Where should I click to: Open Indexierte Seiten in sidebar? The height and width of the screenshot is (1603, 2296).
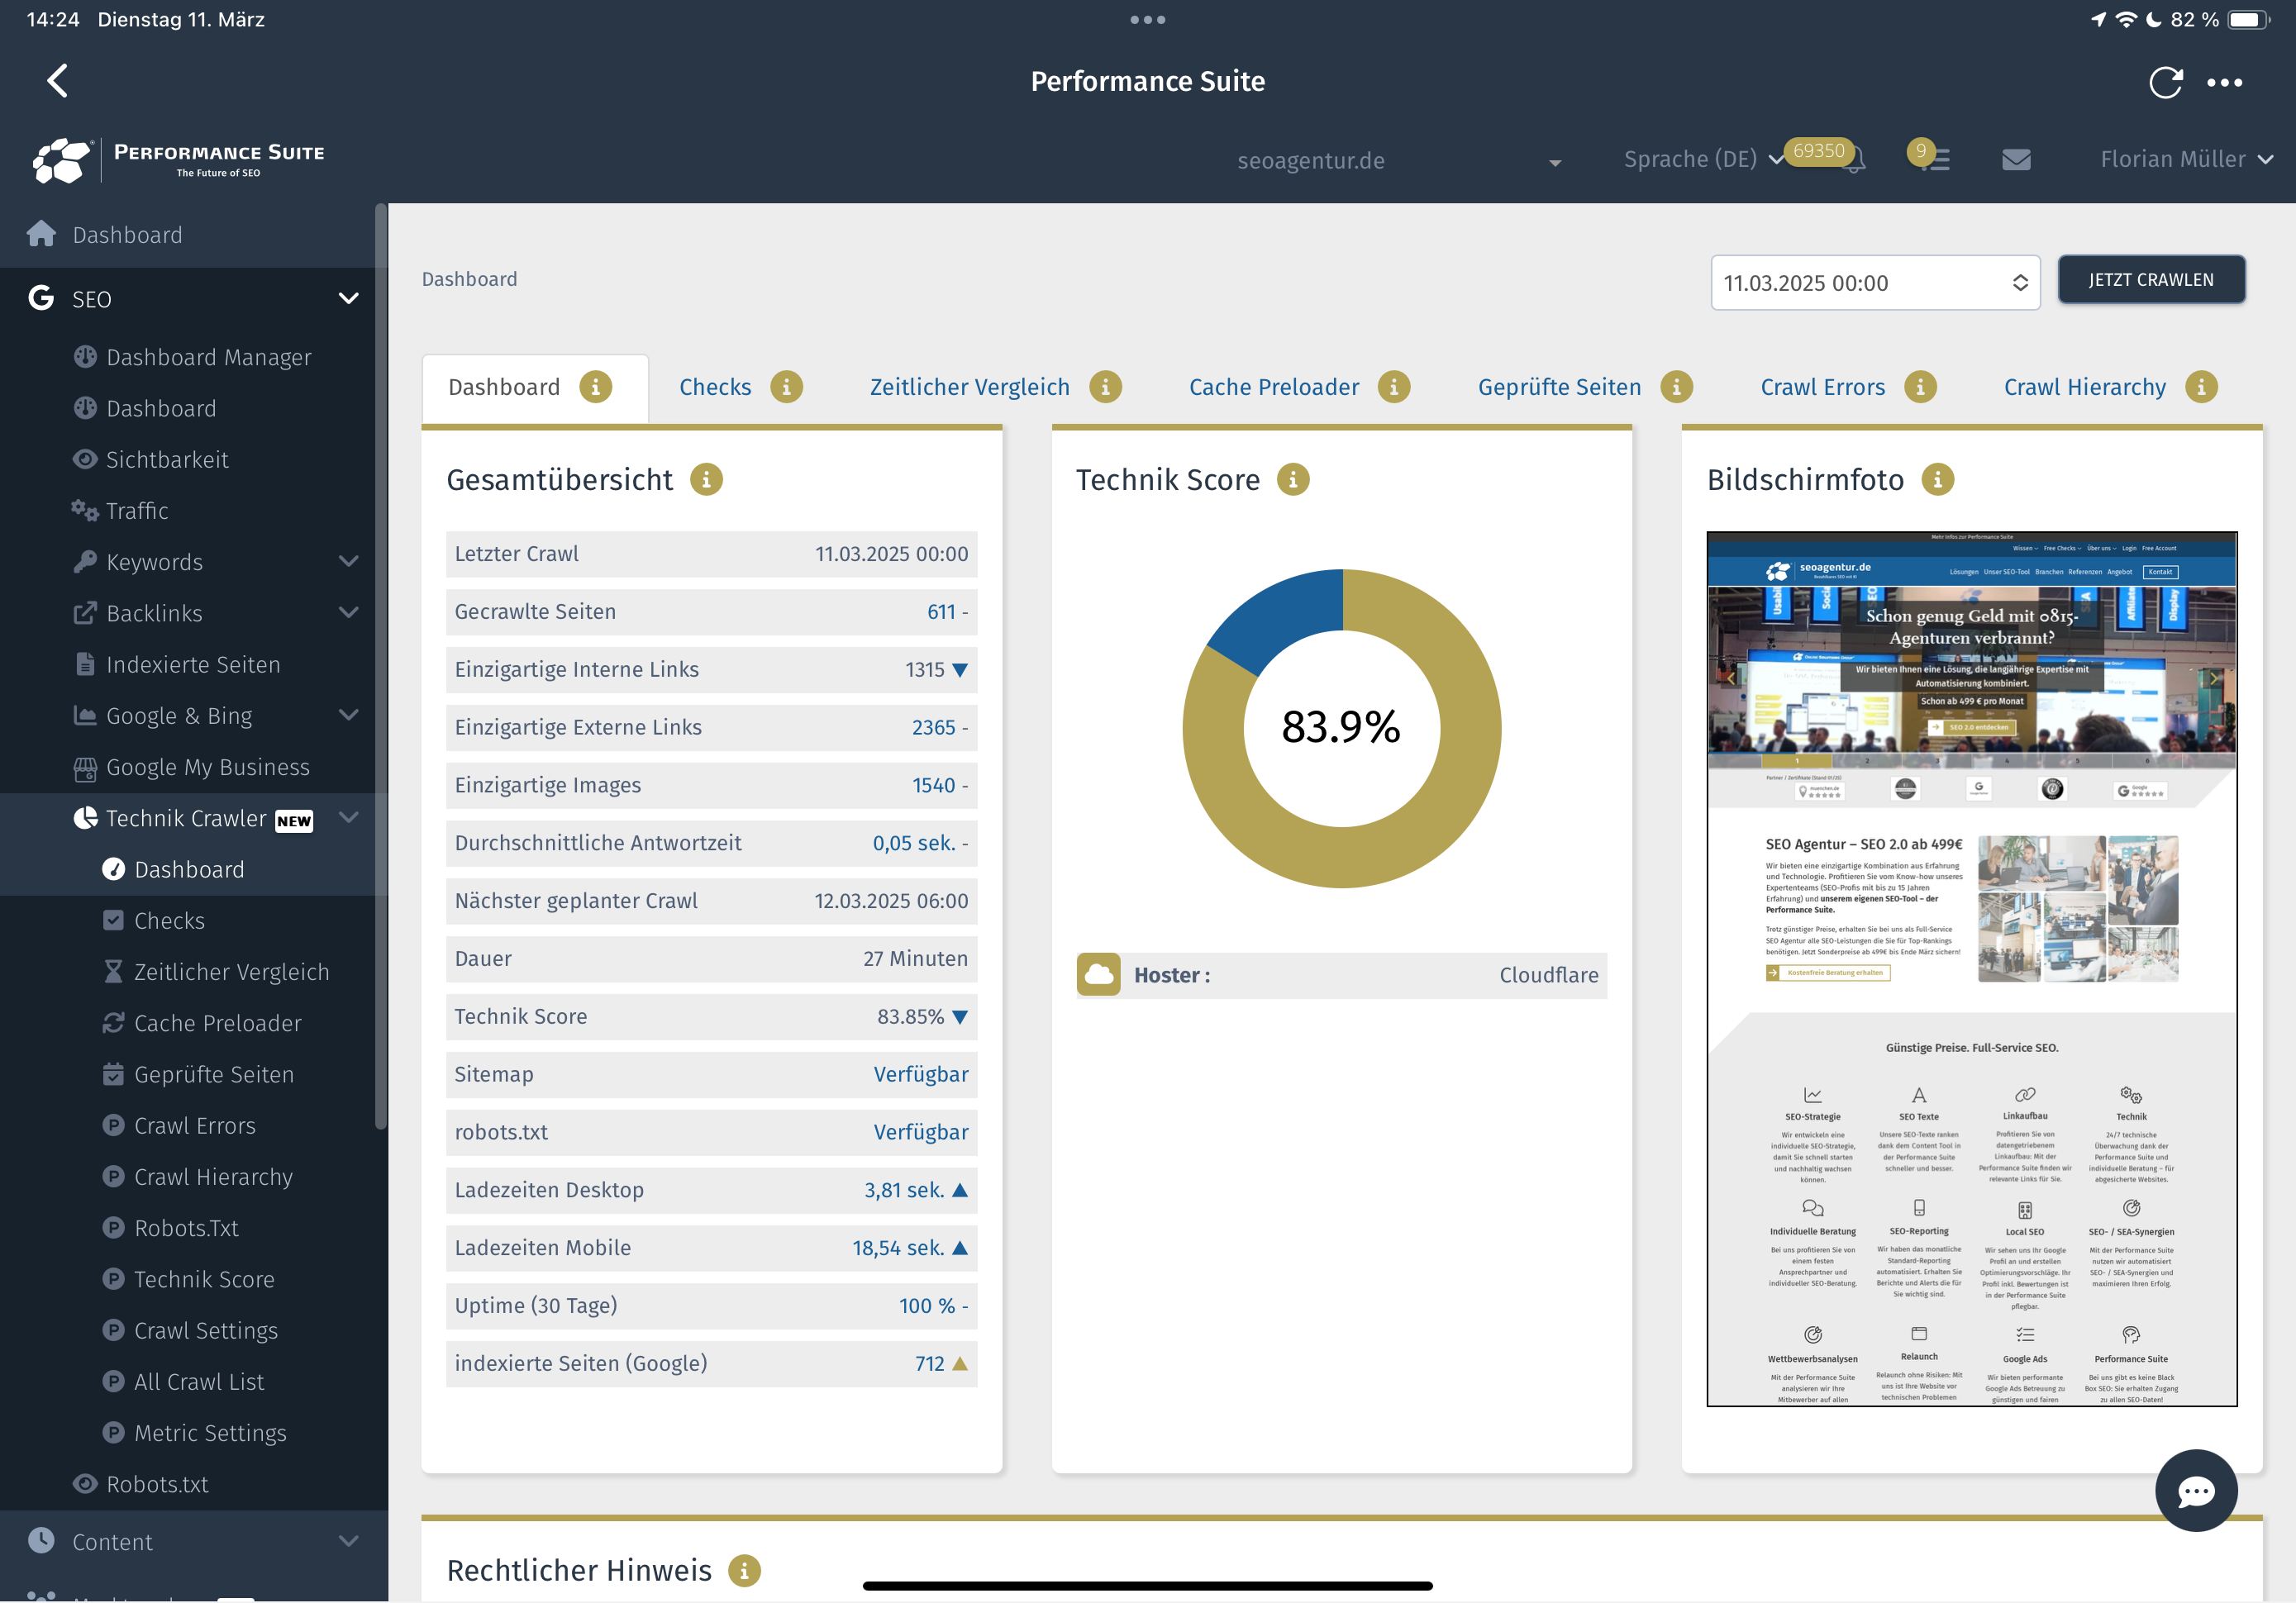(193, 665)
